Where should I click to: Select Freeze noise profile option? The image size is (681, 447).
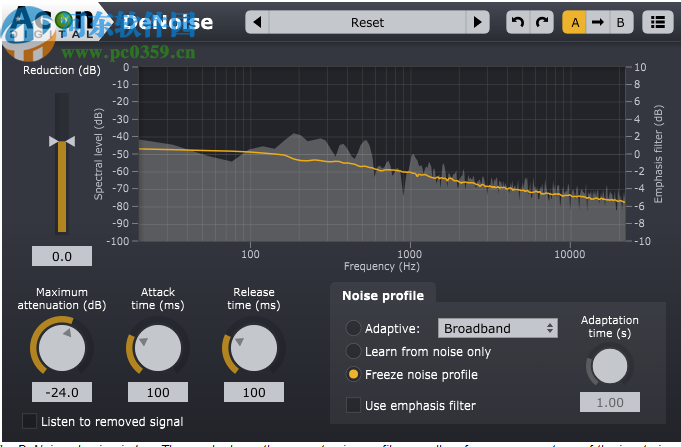353,374
